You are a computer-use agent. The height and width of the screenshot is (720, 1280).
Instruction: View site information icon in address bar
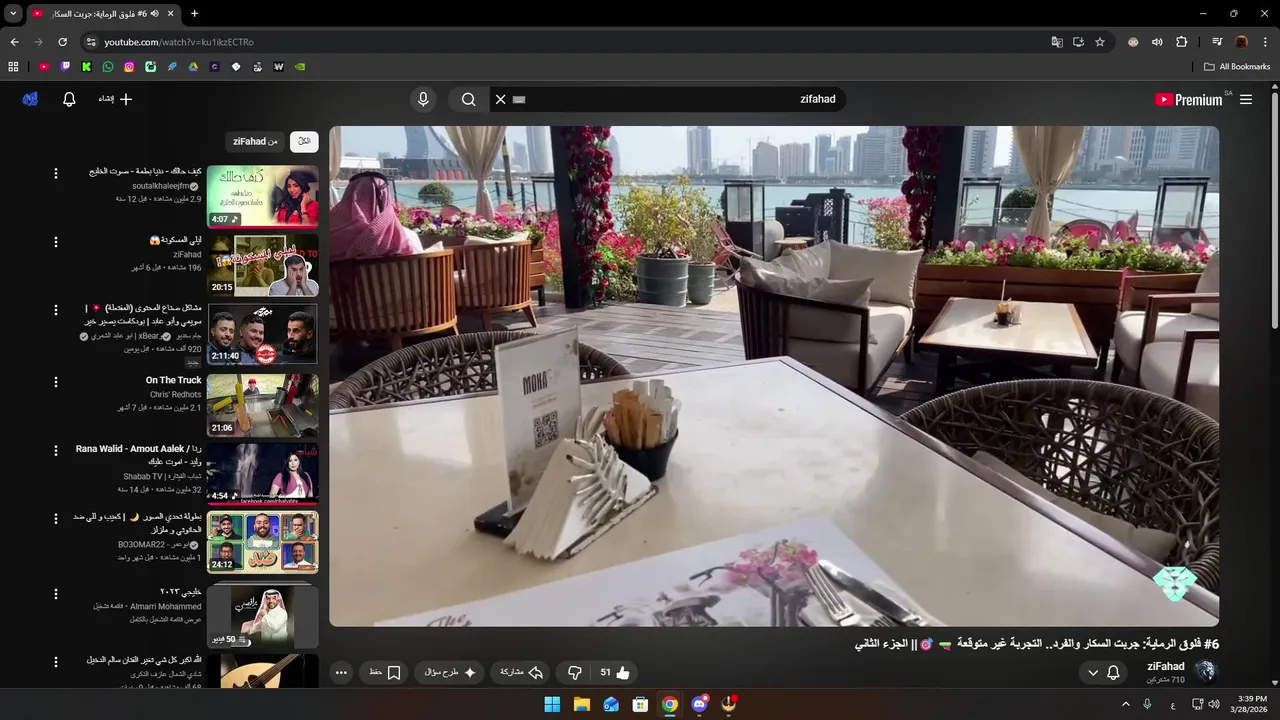(x=91, y=42)
